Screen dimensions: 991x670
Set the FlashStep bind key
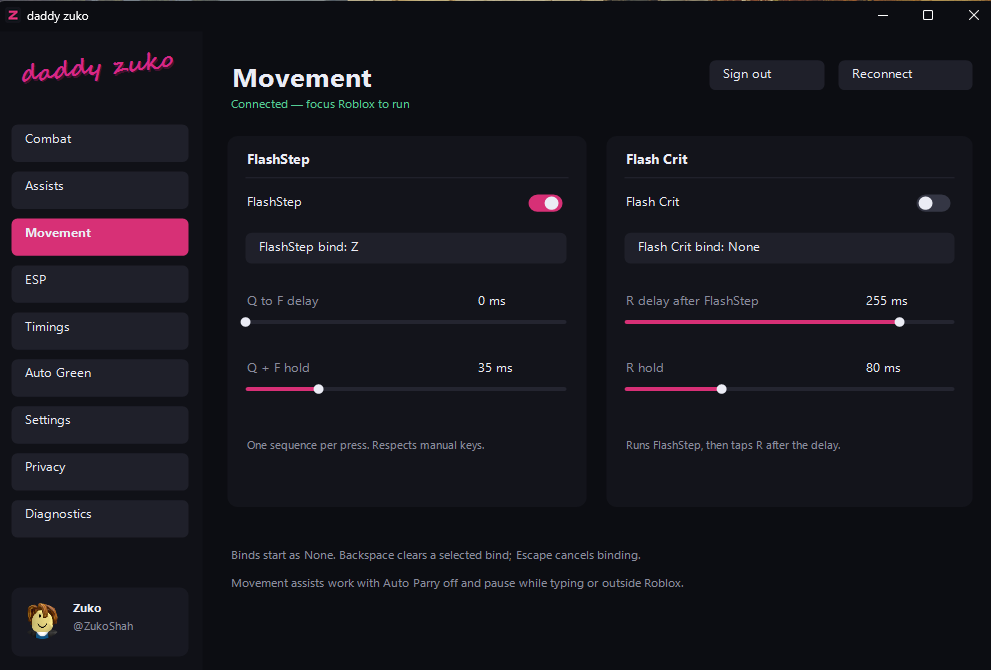click(406, 248)
